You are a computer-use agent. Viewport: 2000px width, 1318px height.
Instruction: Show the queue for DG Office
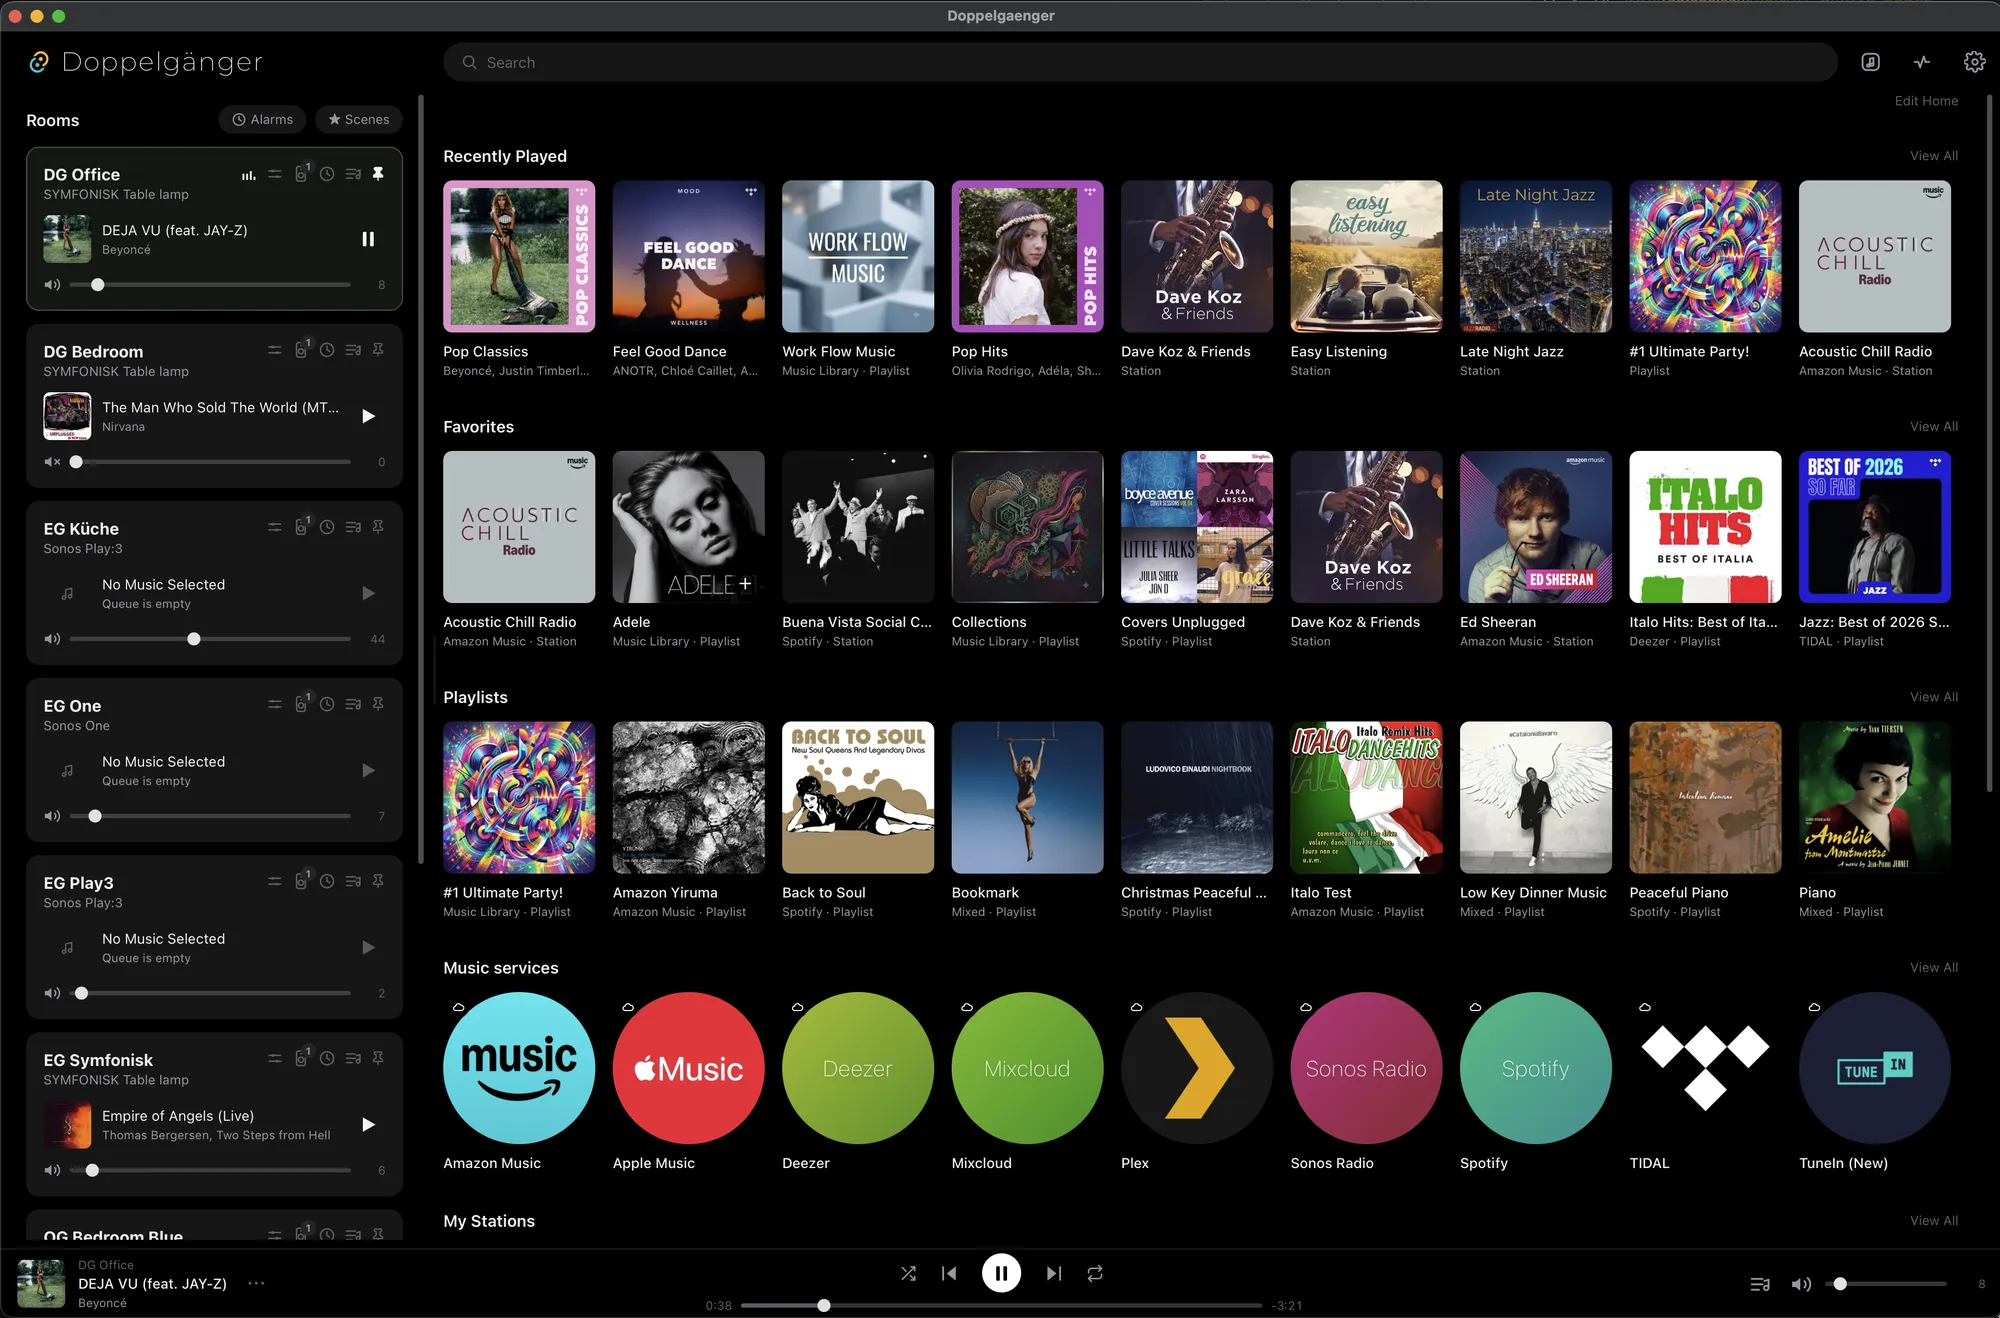pos(353,174)
